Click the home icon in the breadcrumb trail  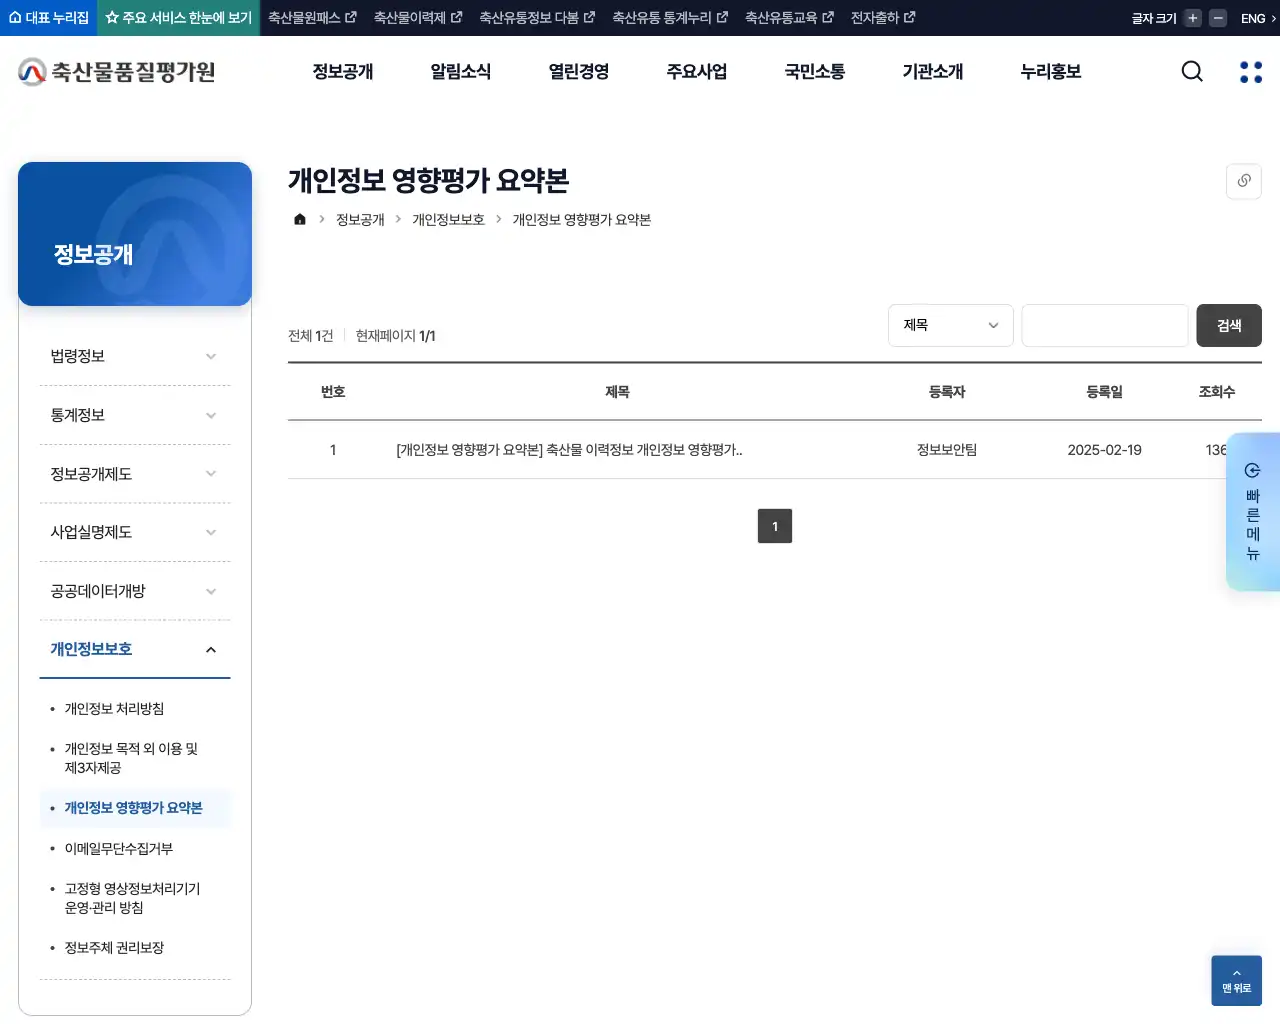[299, 219]
